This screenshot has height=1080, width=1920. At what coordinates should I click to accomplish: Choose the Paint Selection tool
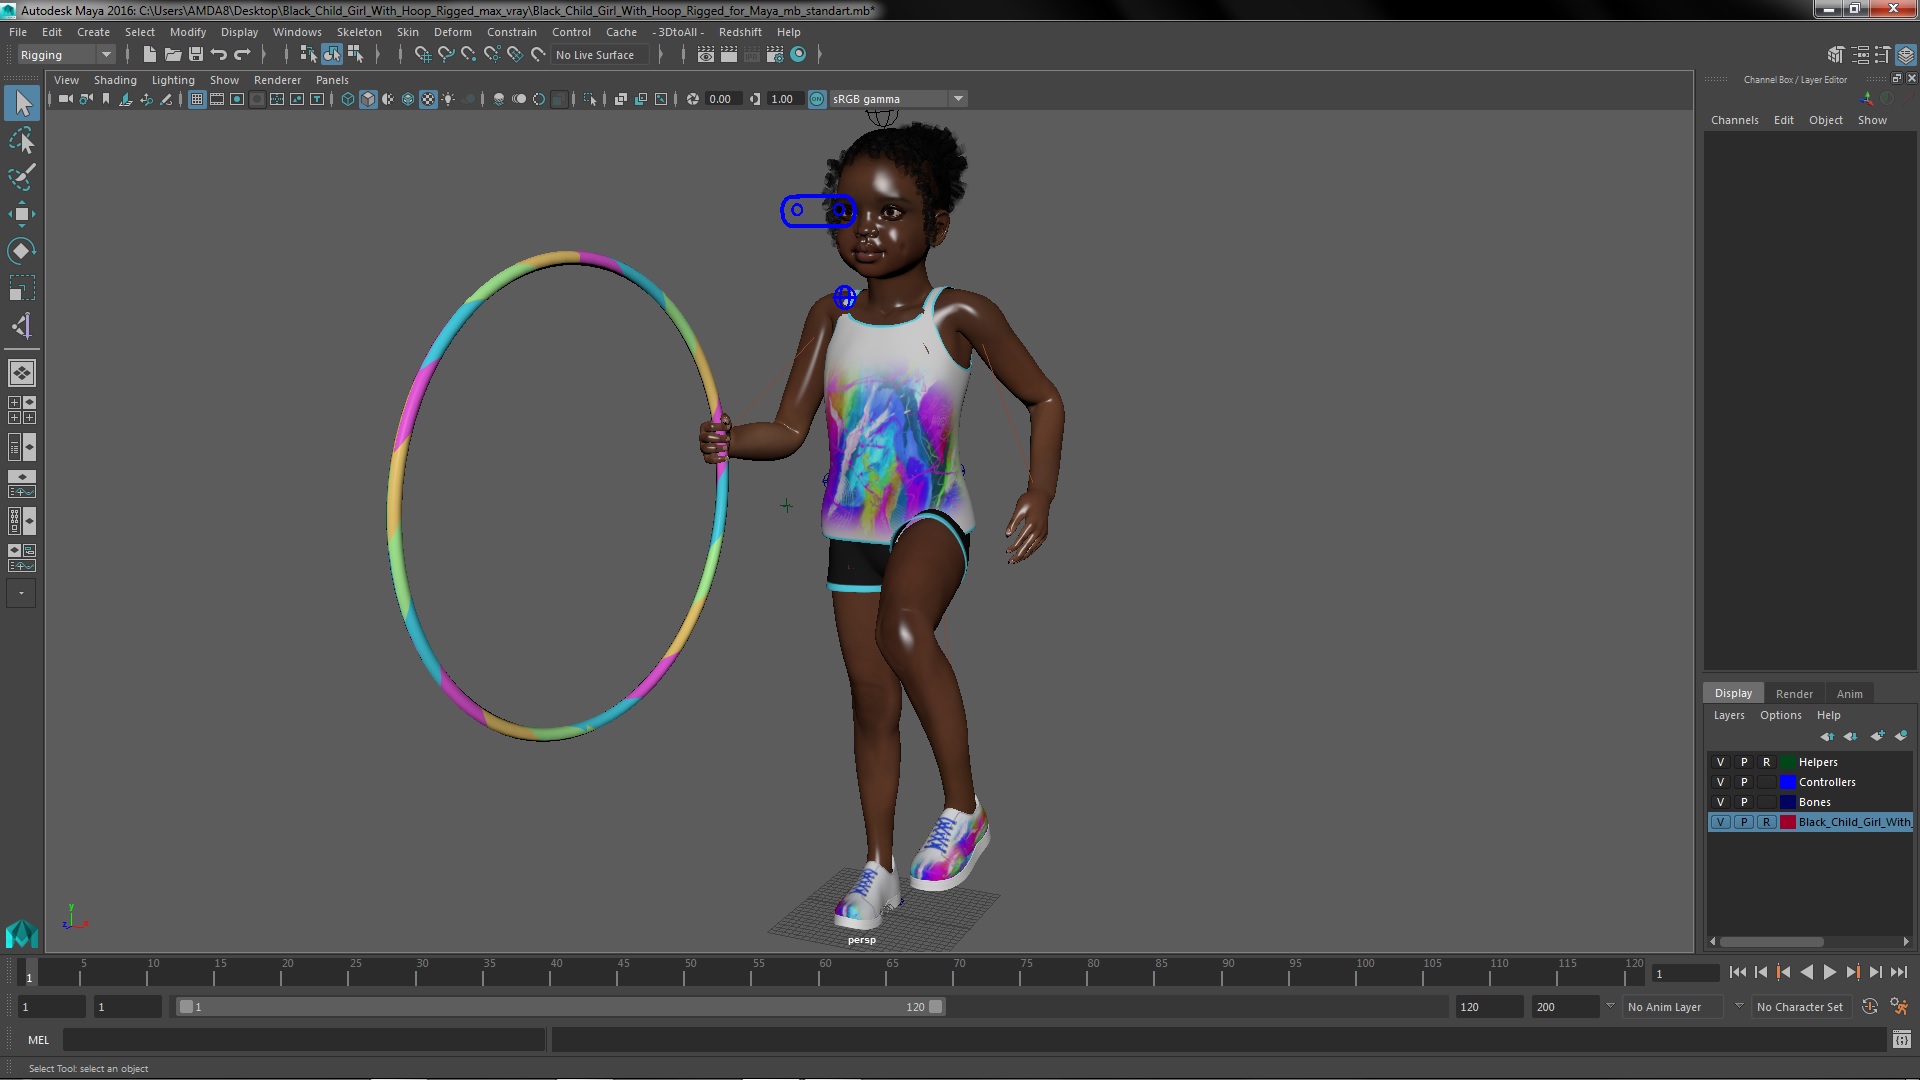(21, 177)
